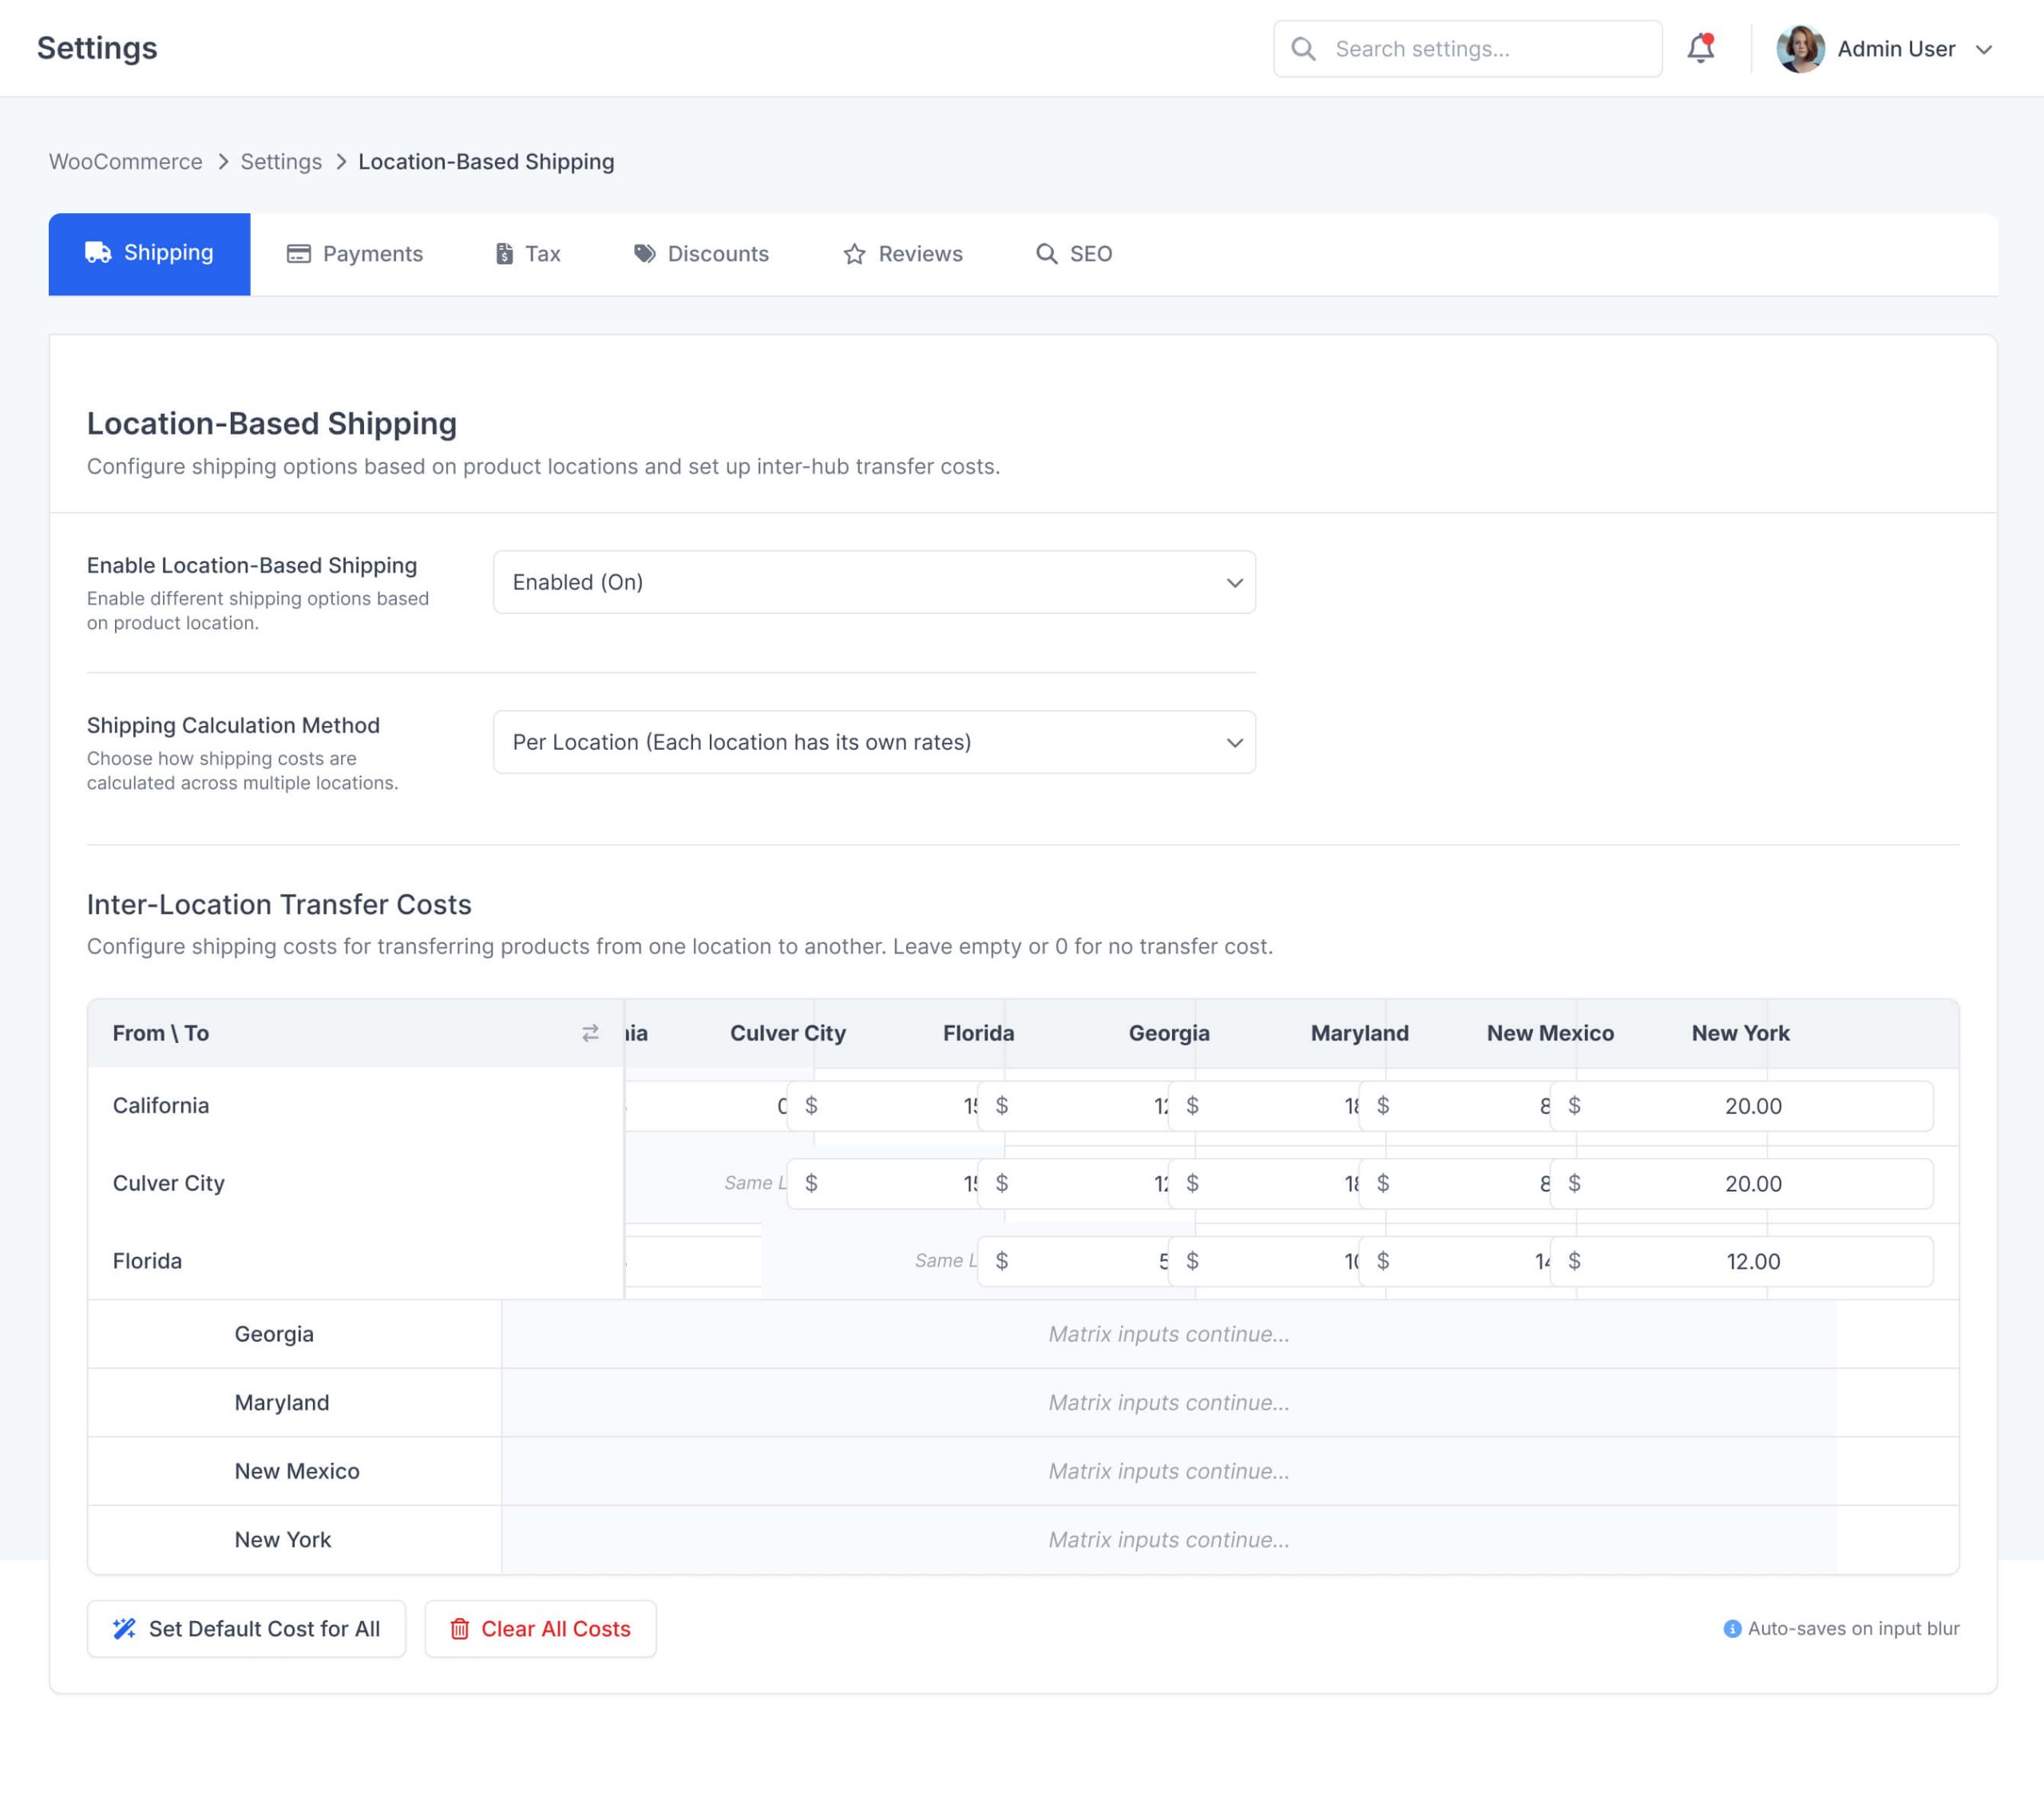Click the New York cost input for California
The width and height of the screenshot is (2044, 1804).
(1741, 1106)
